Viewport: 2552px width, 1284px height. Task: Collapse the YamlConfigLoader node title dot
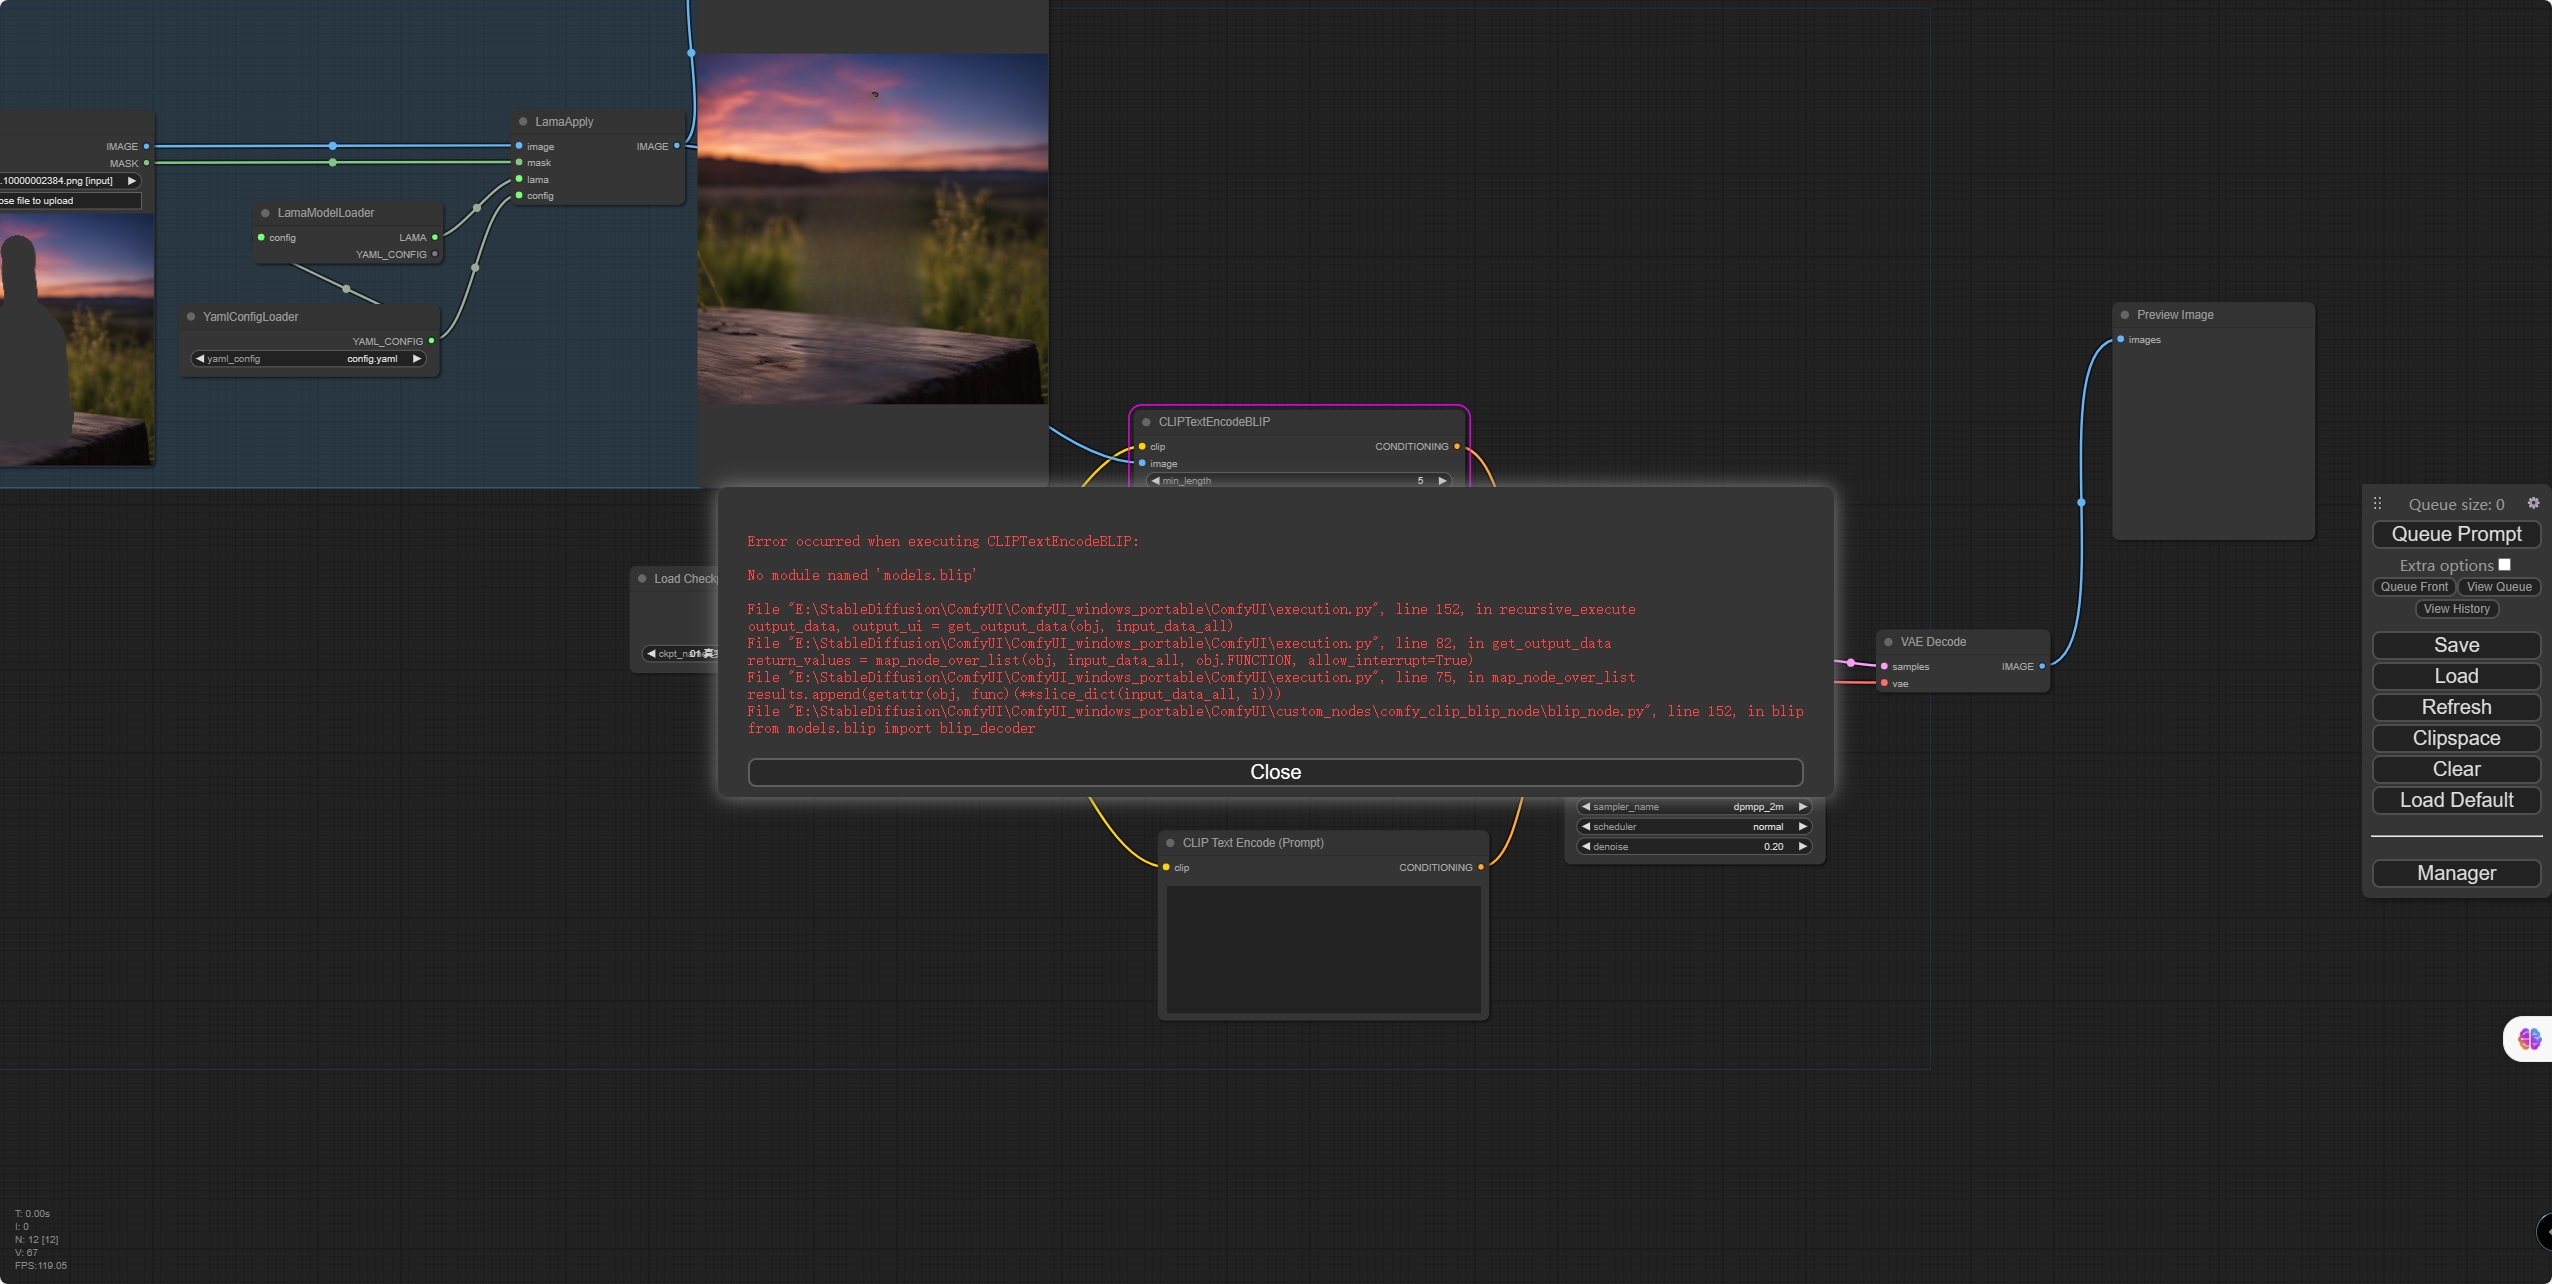[x=192, y=316]
